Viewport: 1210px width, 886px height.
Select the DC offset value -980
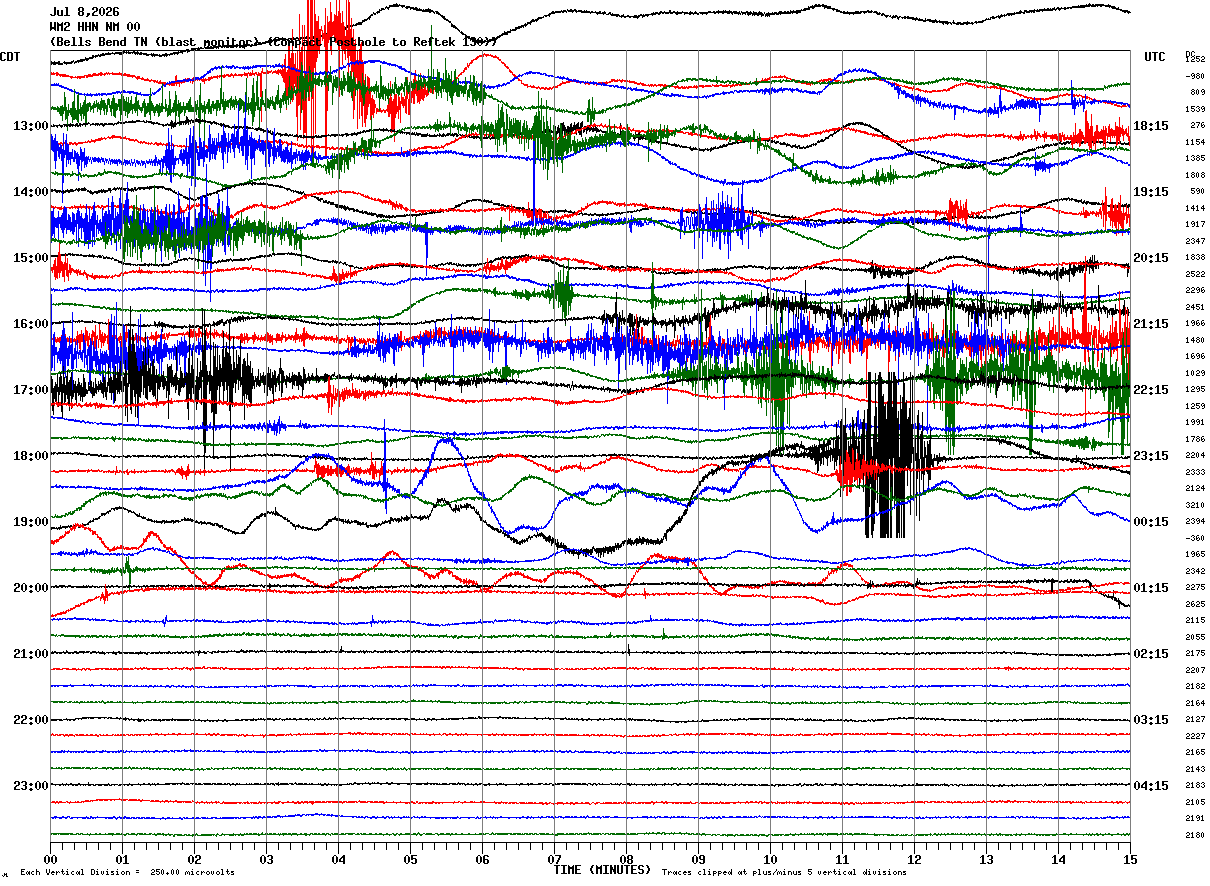click(1195, 76)
